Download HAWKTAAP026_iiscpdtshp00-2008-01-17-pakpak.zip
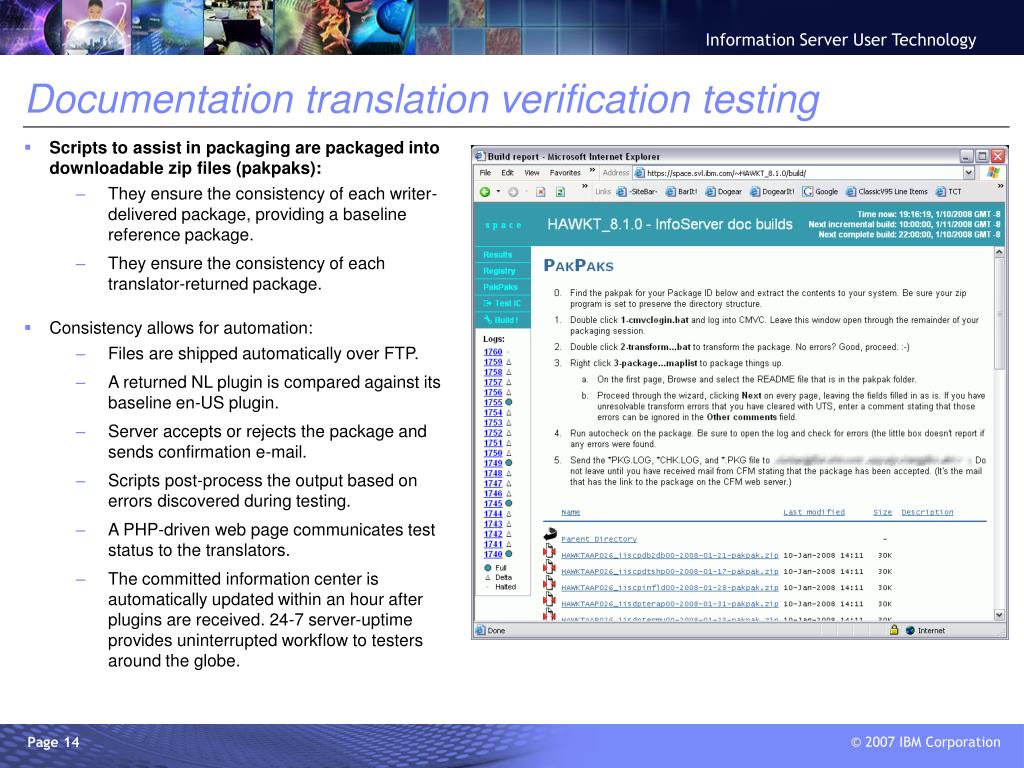Image resolution: width=1024 pixels, height=768 pixels. [669, 572]
